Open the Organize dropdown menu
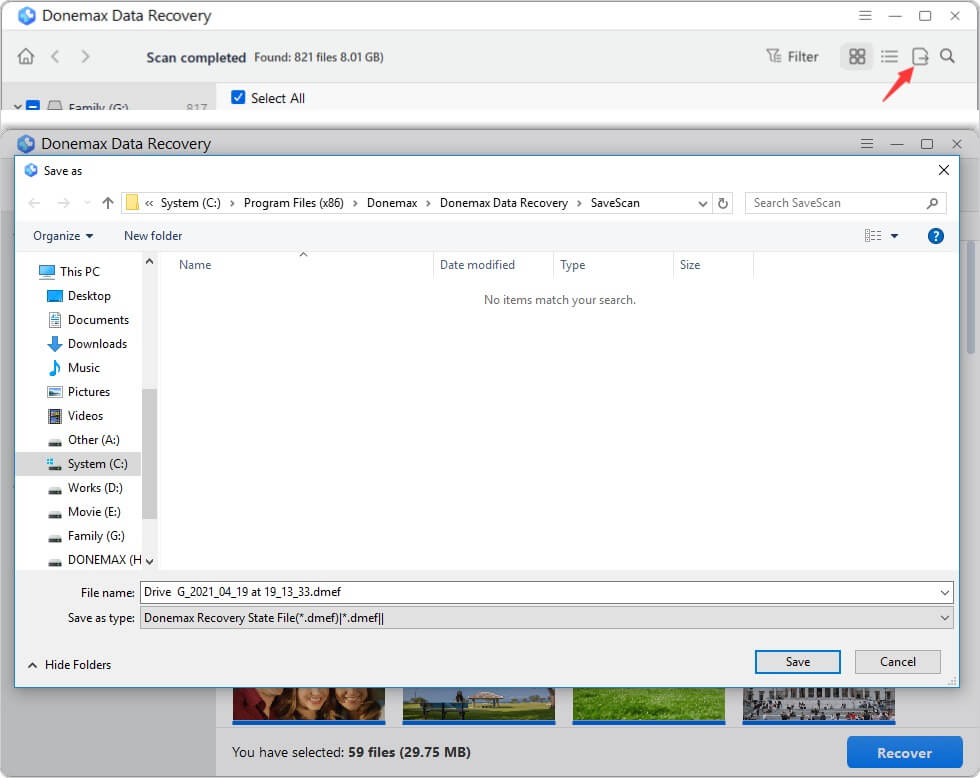980x778 pixels. [63, 236]
